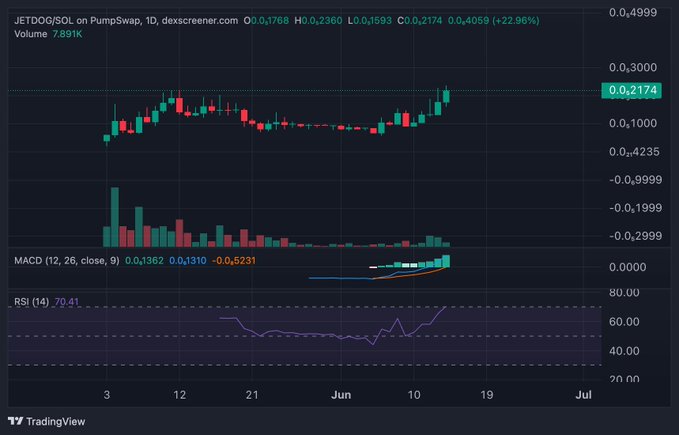The height and width of the screenshot is (435, 679).
Task: Click the Jun label on time axis
Action: [x=341, y=395]
